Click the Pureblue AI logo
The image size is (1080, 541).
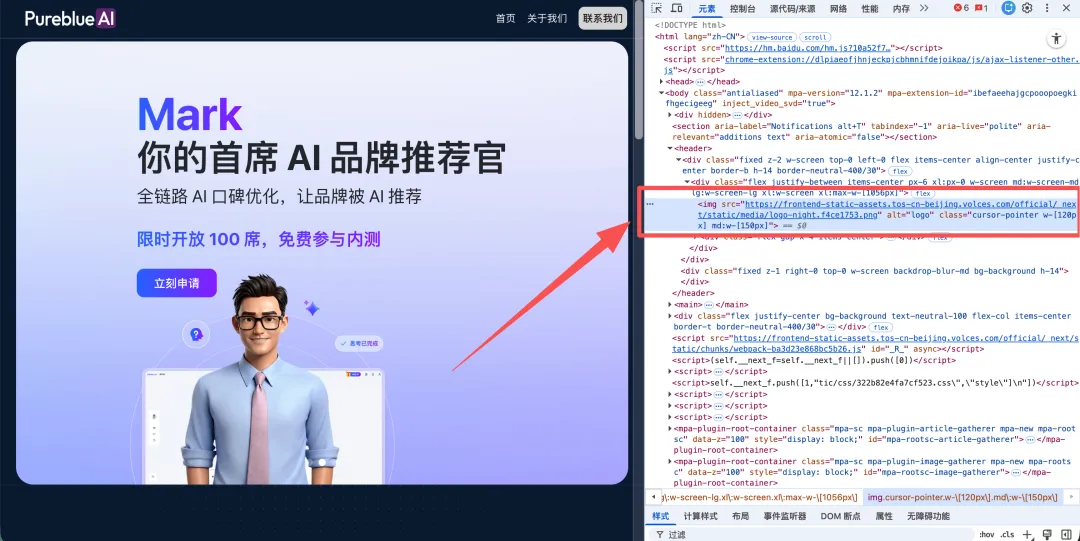pos(70,19)
